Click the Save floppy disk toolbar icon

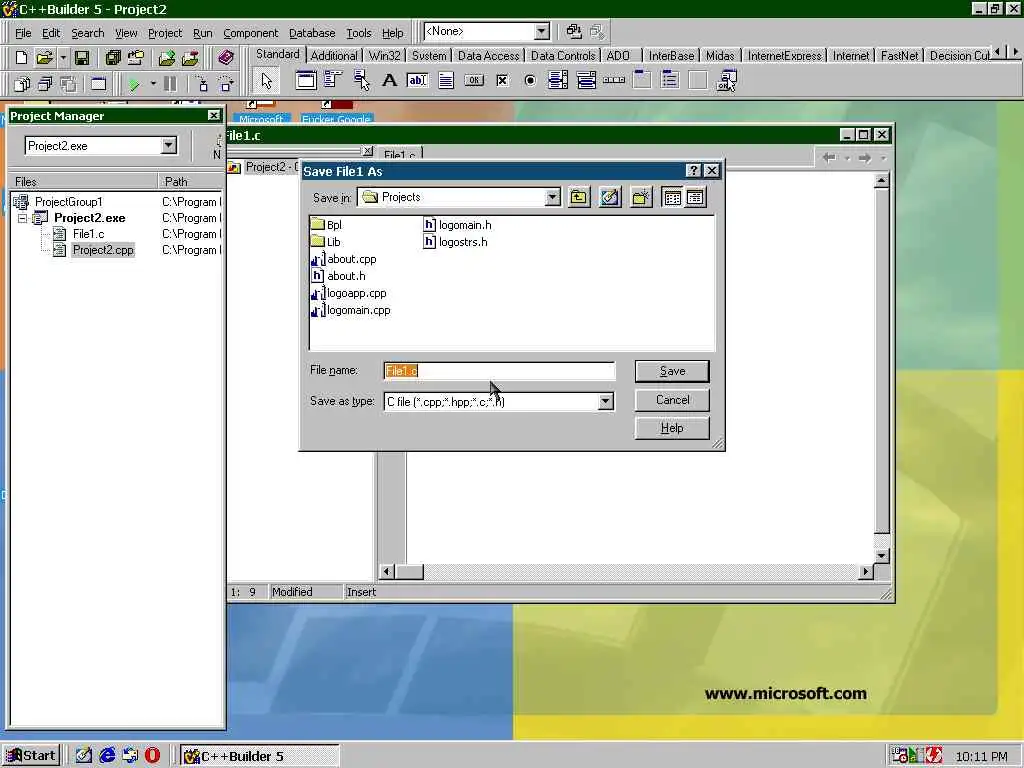tap(82, 57)
